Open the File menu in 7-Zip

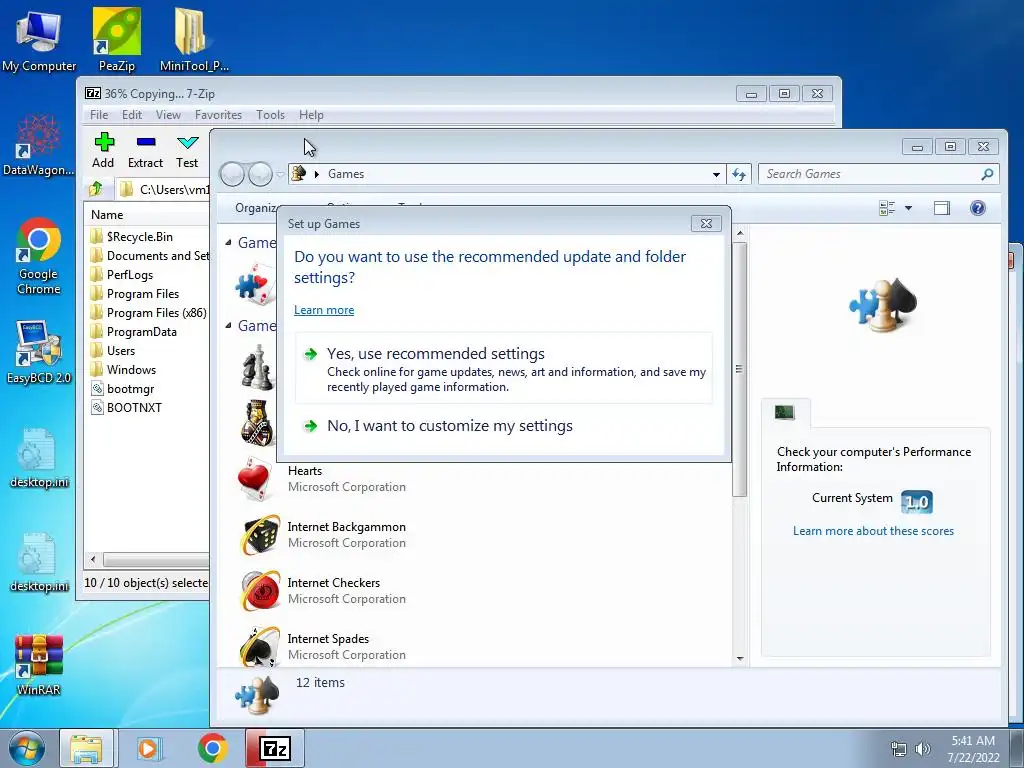tap(99, 115)
